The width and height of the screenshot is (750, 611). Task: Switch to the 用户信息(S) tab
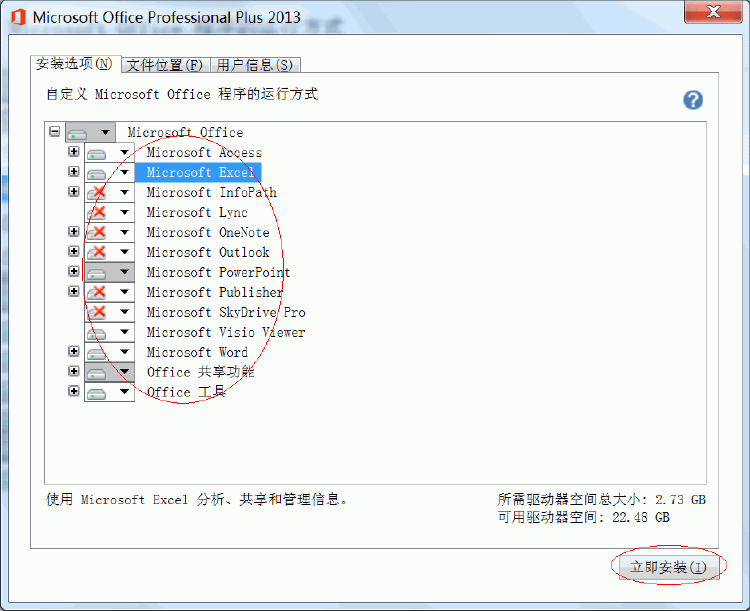255,65
